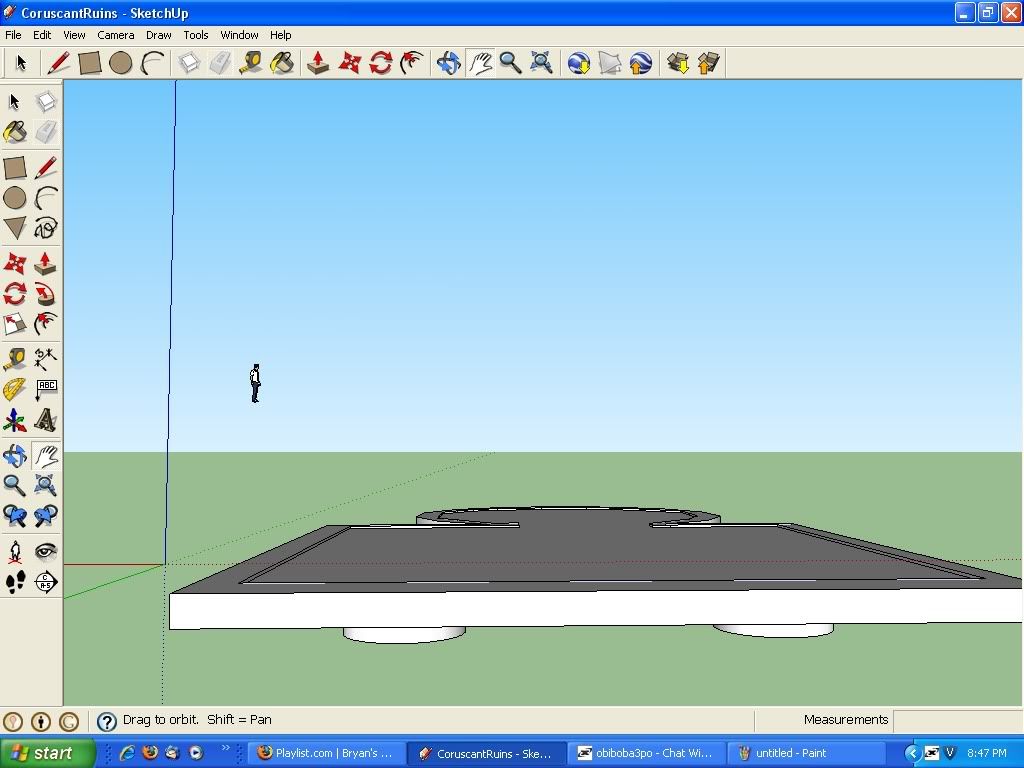Switch to obiboba3po Chat Window in taskbar
1024x768 pixels.
tap(647, 753)
